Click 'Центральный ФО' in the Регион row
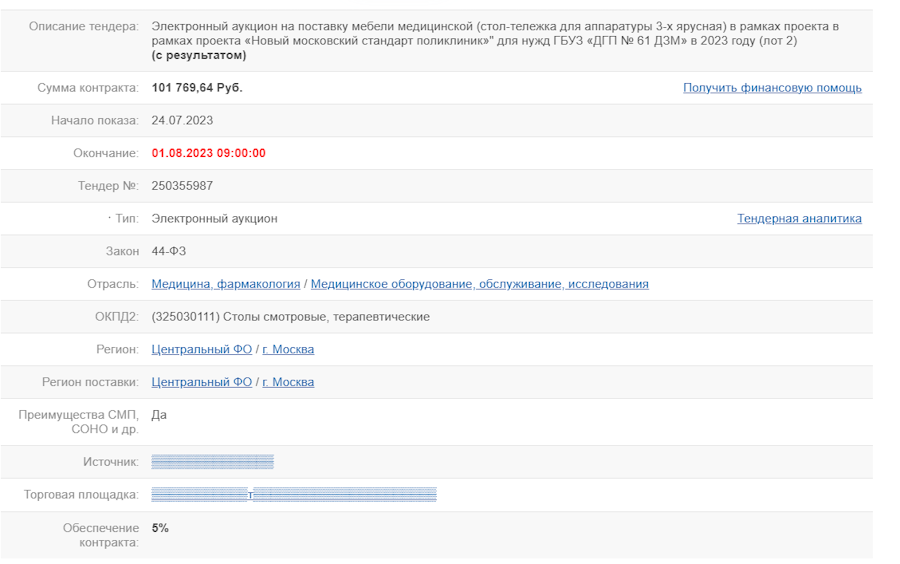 point(201,349)
